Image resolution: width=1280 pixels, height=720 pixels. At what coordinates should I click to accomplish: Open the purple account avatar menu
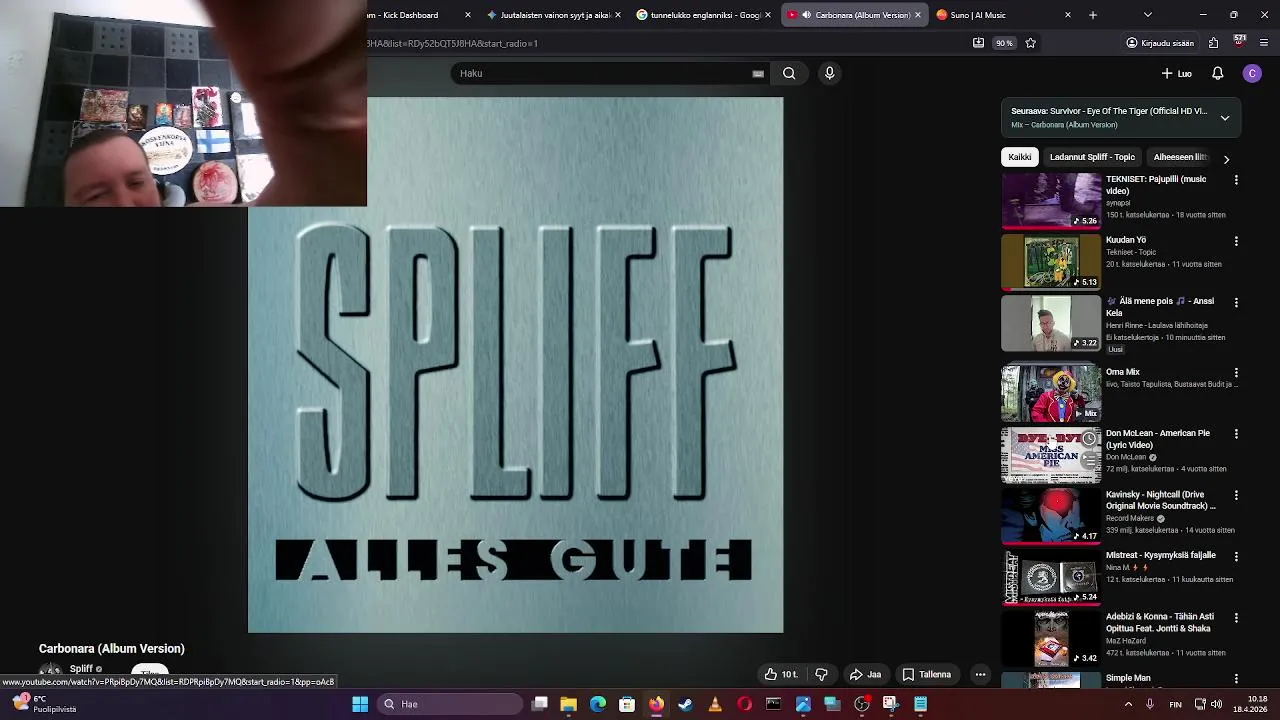click(1252, 73)
